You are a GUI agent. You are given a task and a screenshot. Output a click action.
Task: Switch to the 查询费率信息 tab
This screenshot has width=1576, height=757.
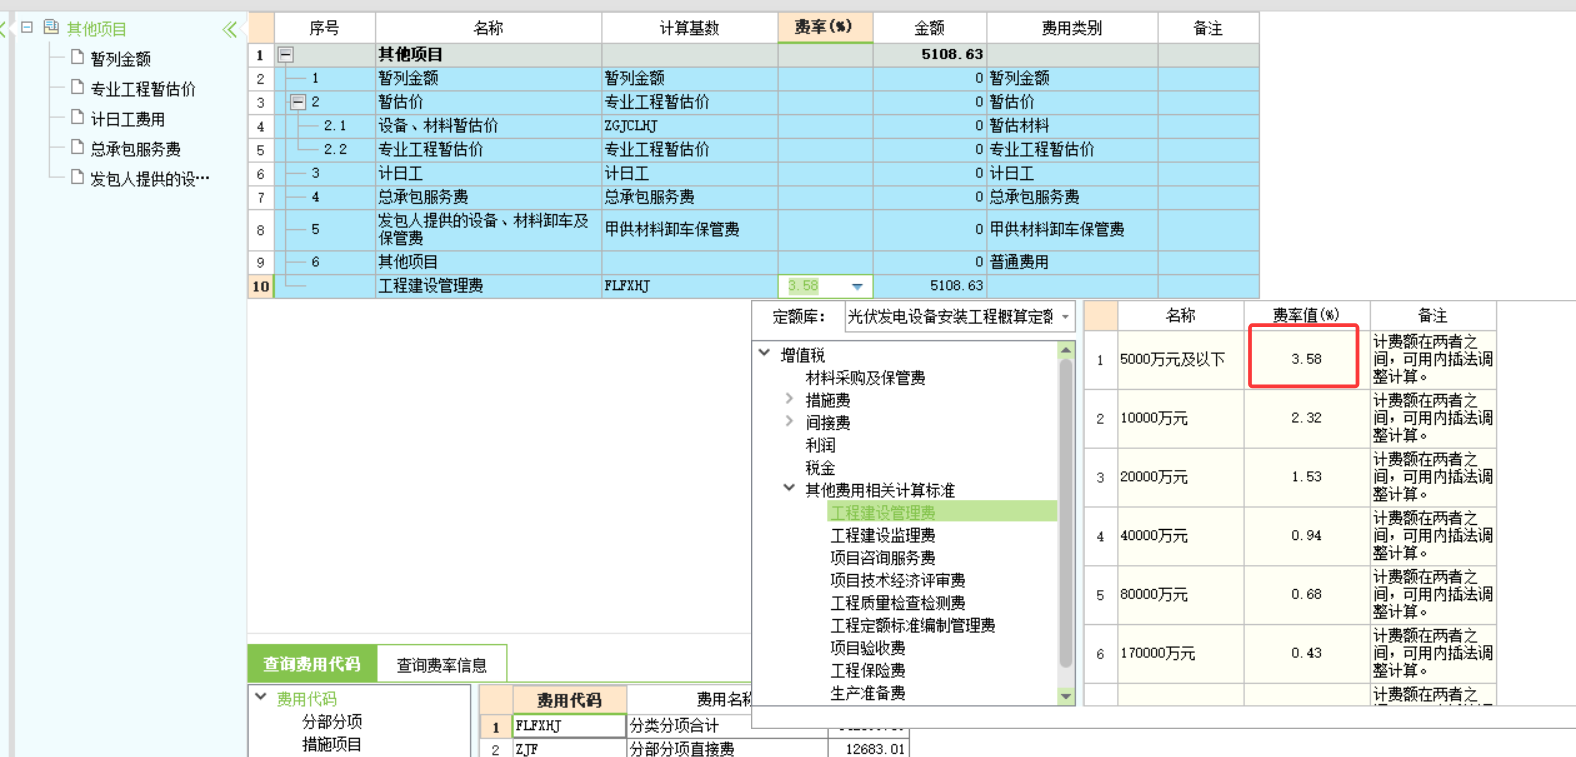(442, 664)
